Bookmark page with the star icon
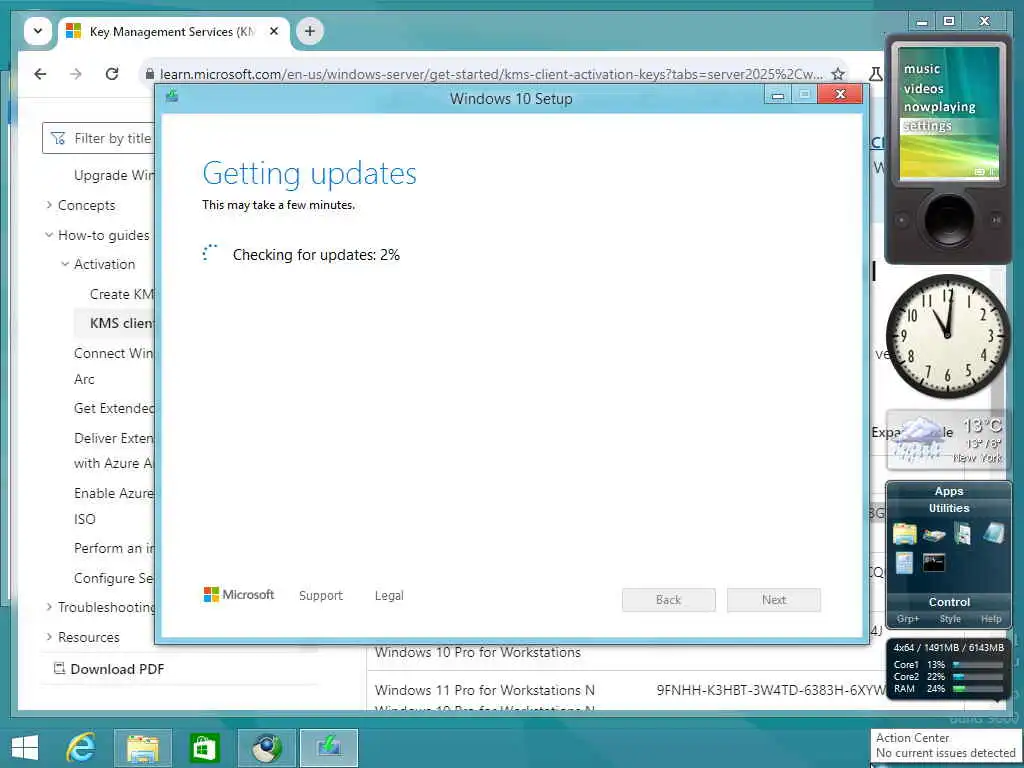Screen dimensions: 1024x768 pyautogui.click(x=838, y=74)
